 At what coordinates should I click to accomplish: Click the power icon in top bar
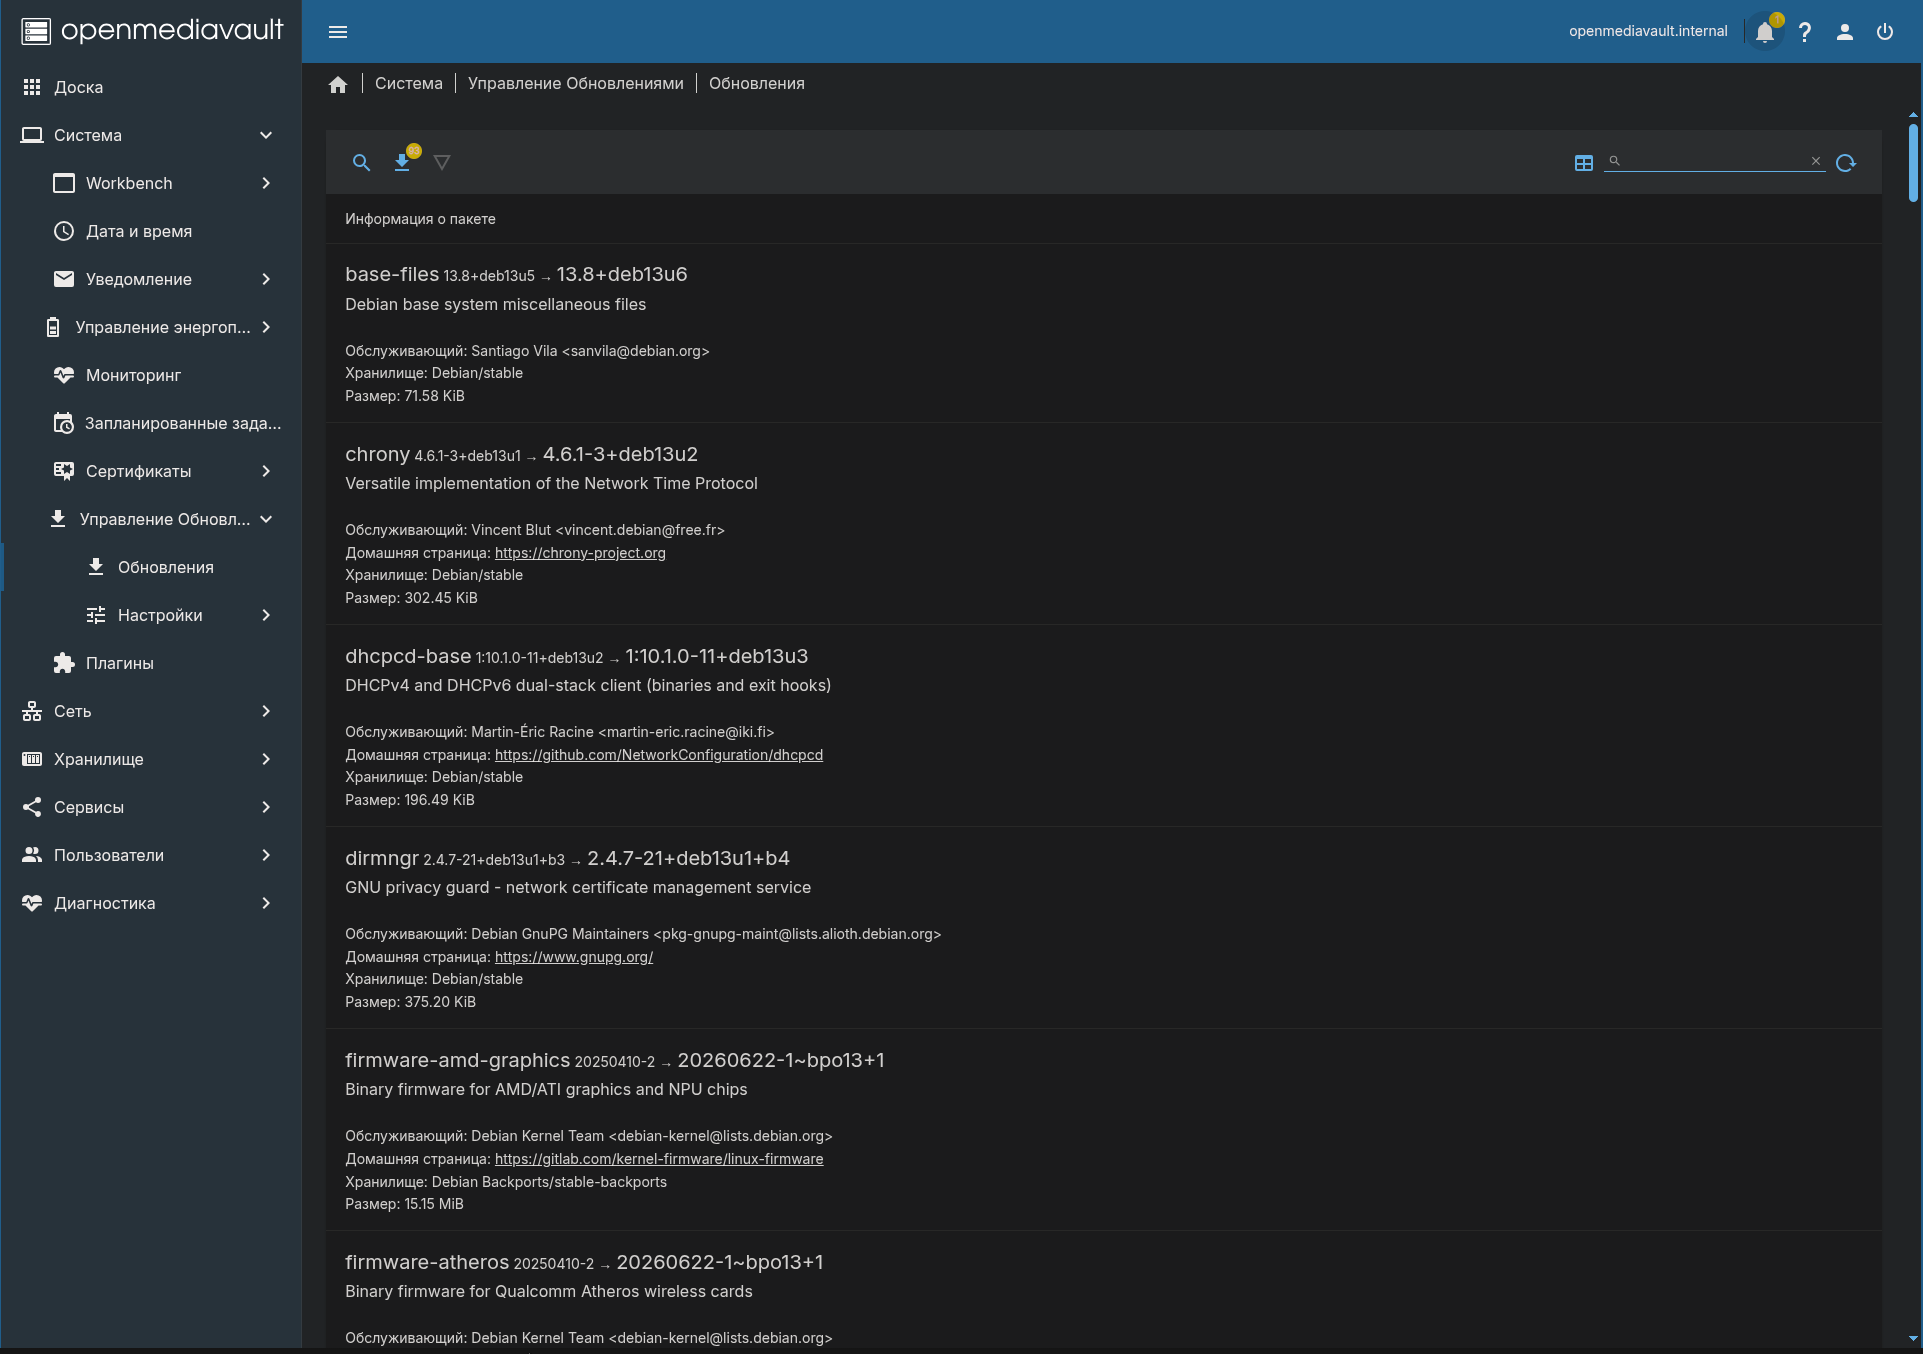[x=1885, y=32]
